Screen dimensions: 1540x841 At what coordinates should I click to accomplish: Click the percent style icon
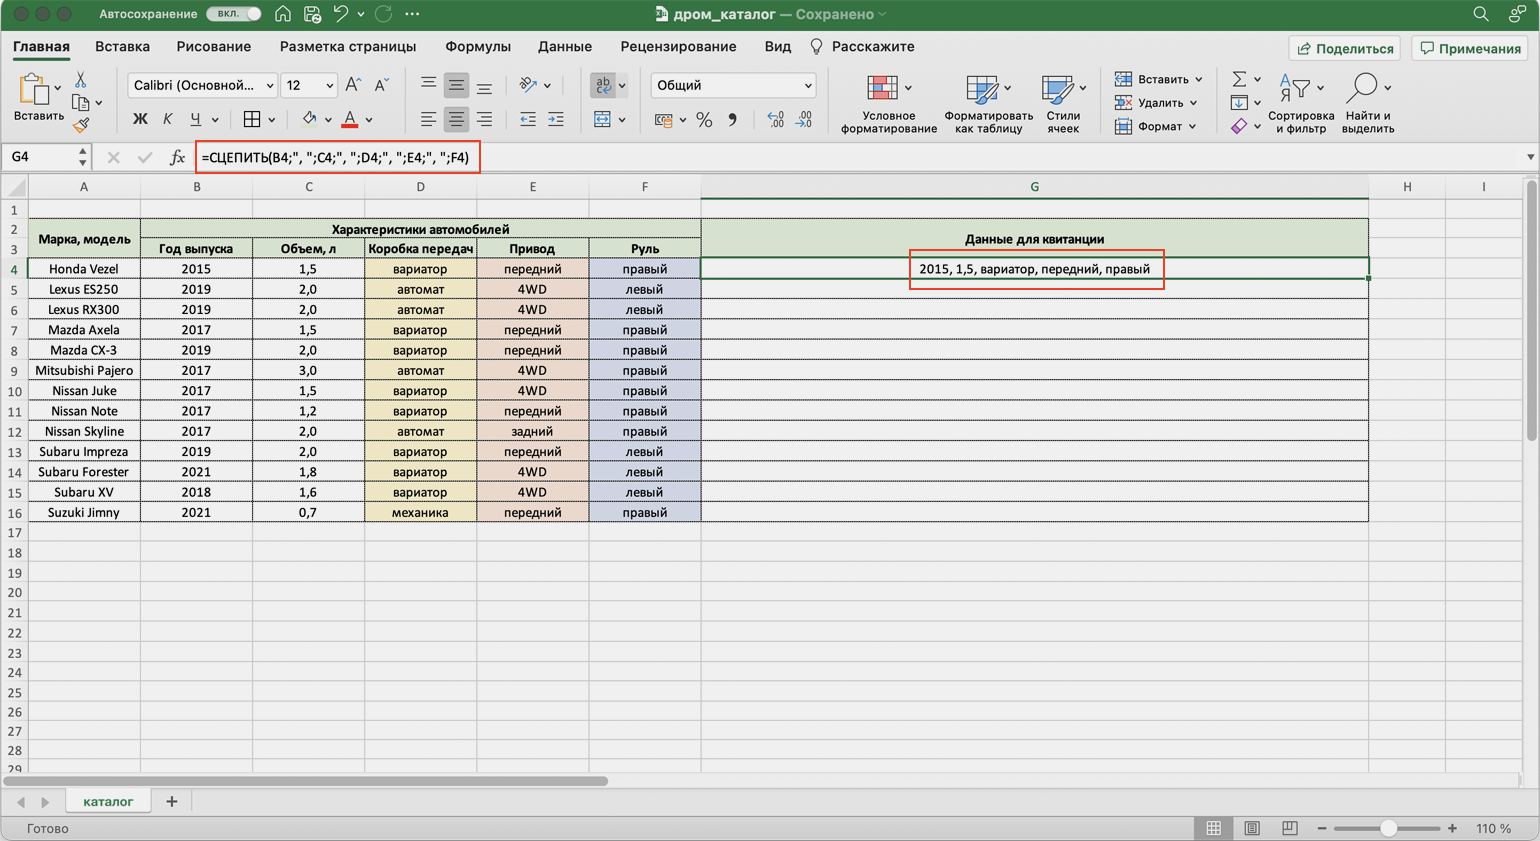(704, 120)
